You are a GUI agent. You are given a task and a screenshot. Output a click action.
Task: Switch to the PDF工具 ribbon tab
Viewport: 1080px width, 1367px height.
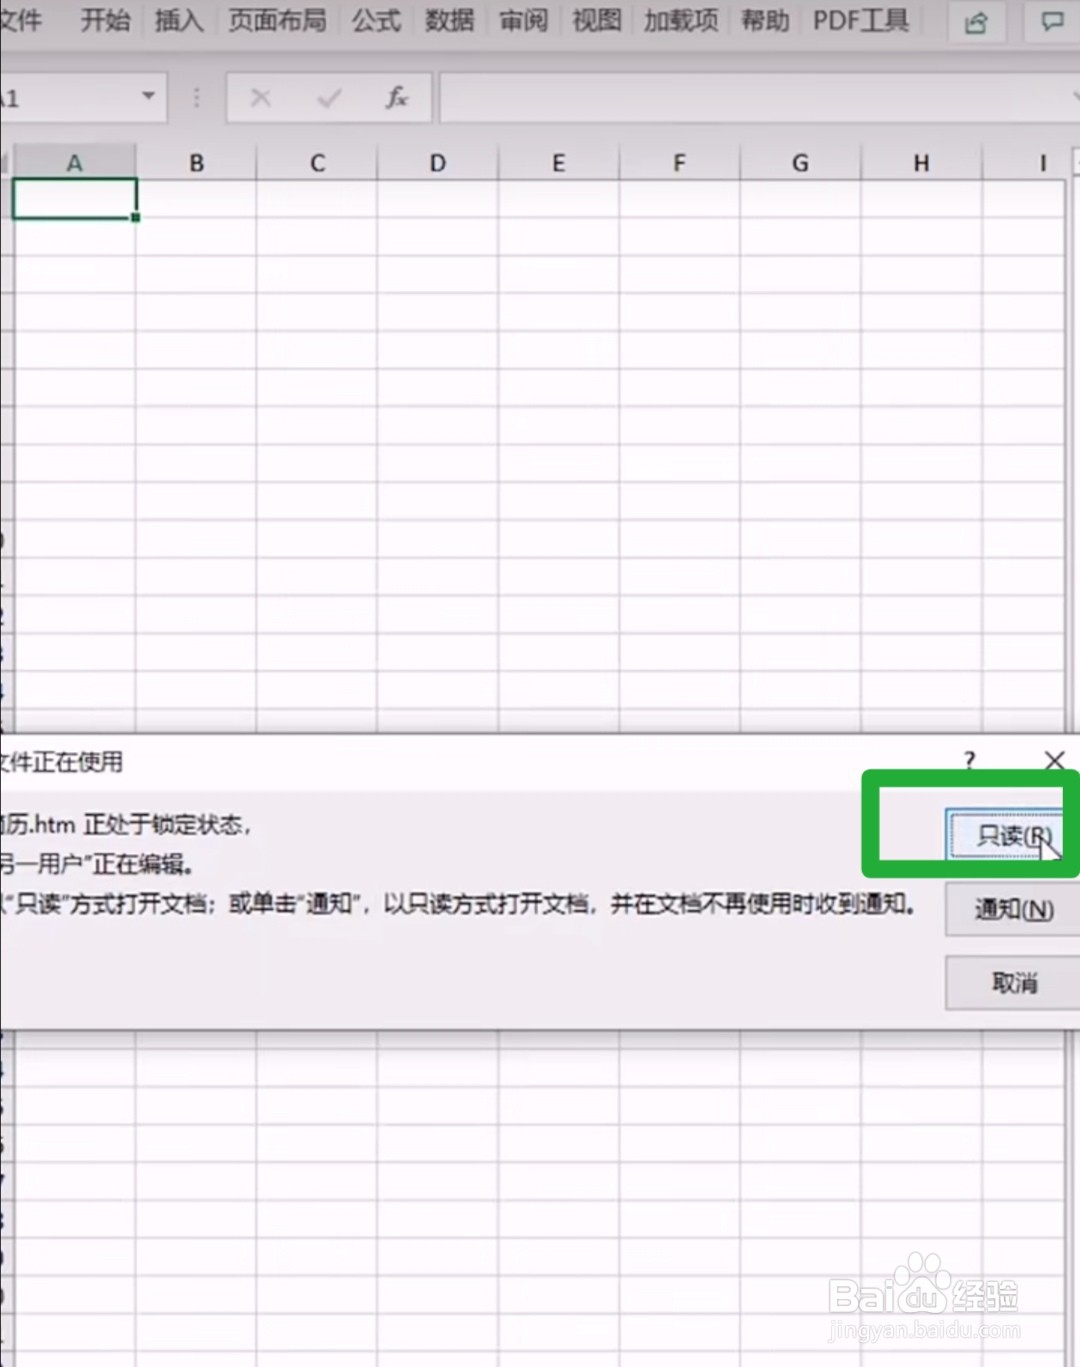858,20
